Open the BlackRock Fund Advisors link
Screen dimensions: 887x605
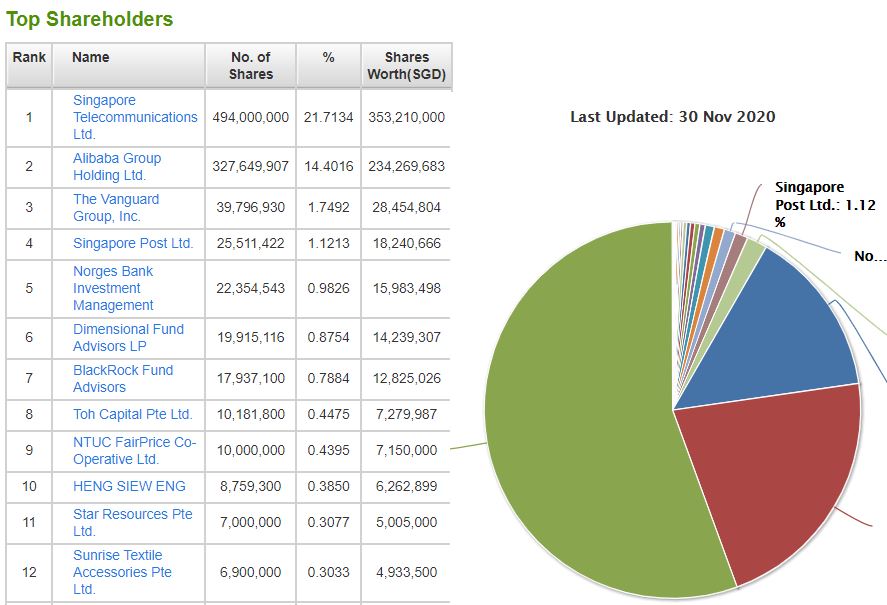[122, 378]
